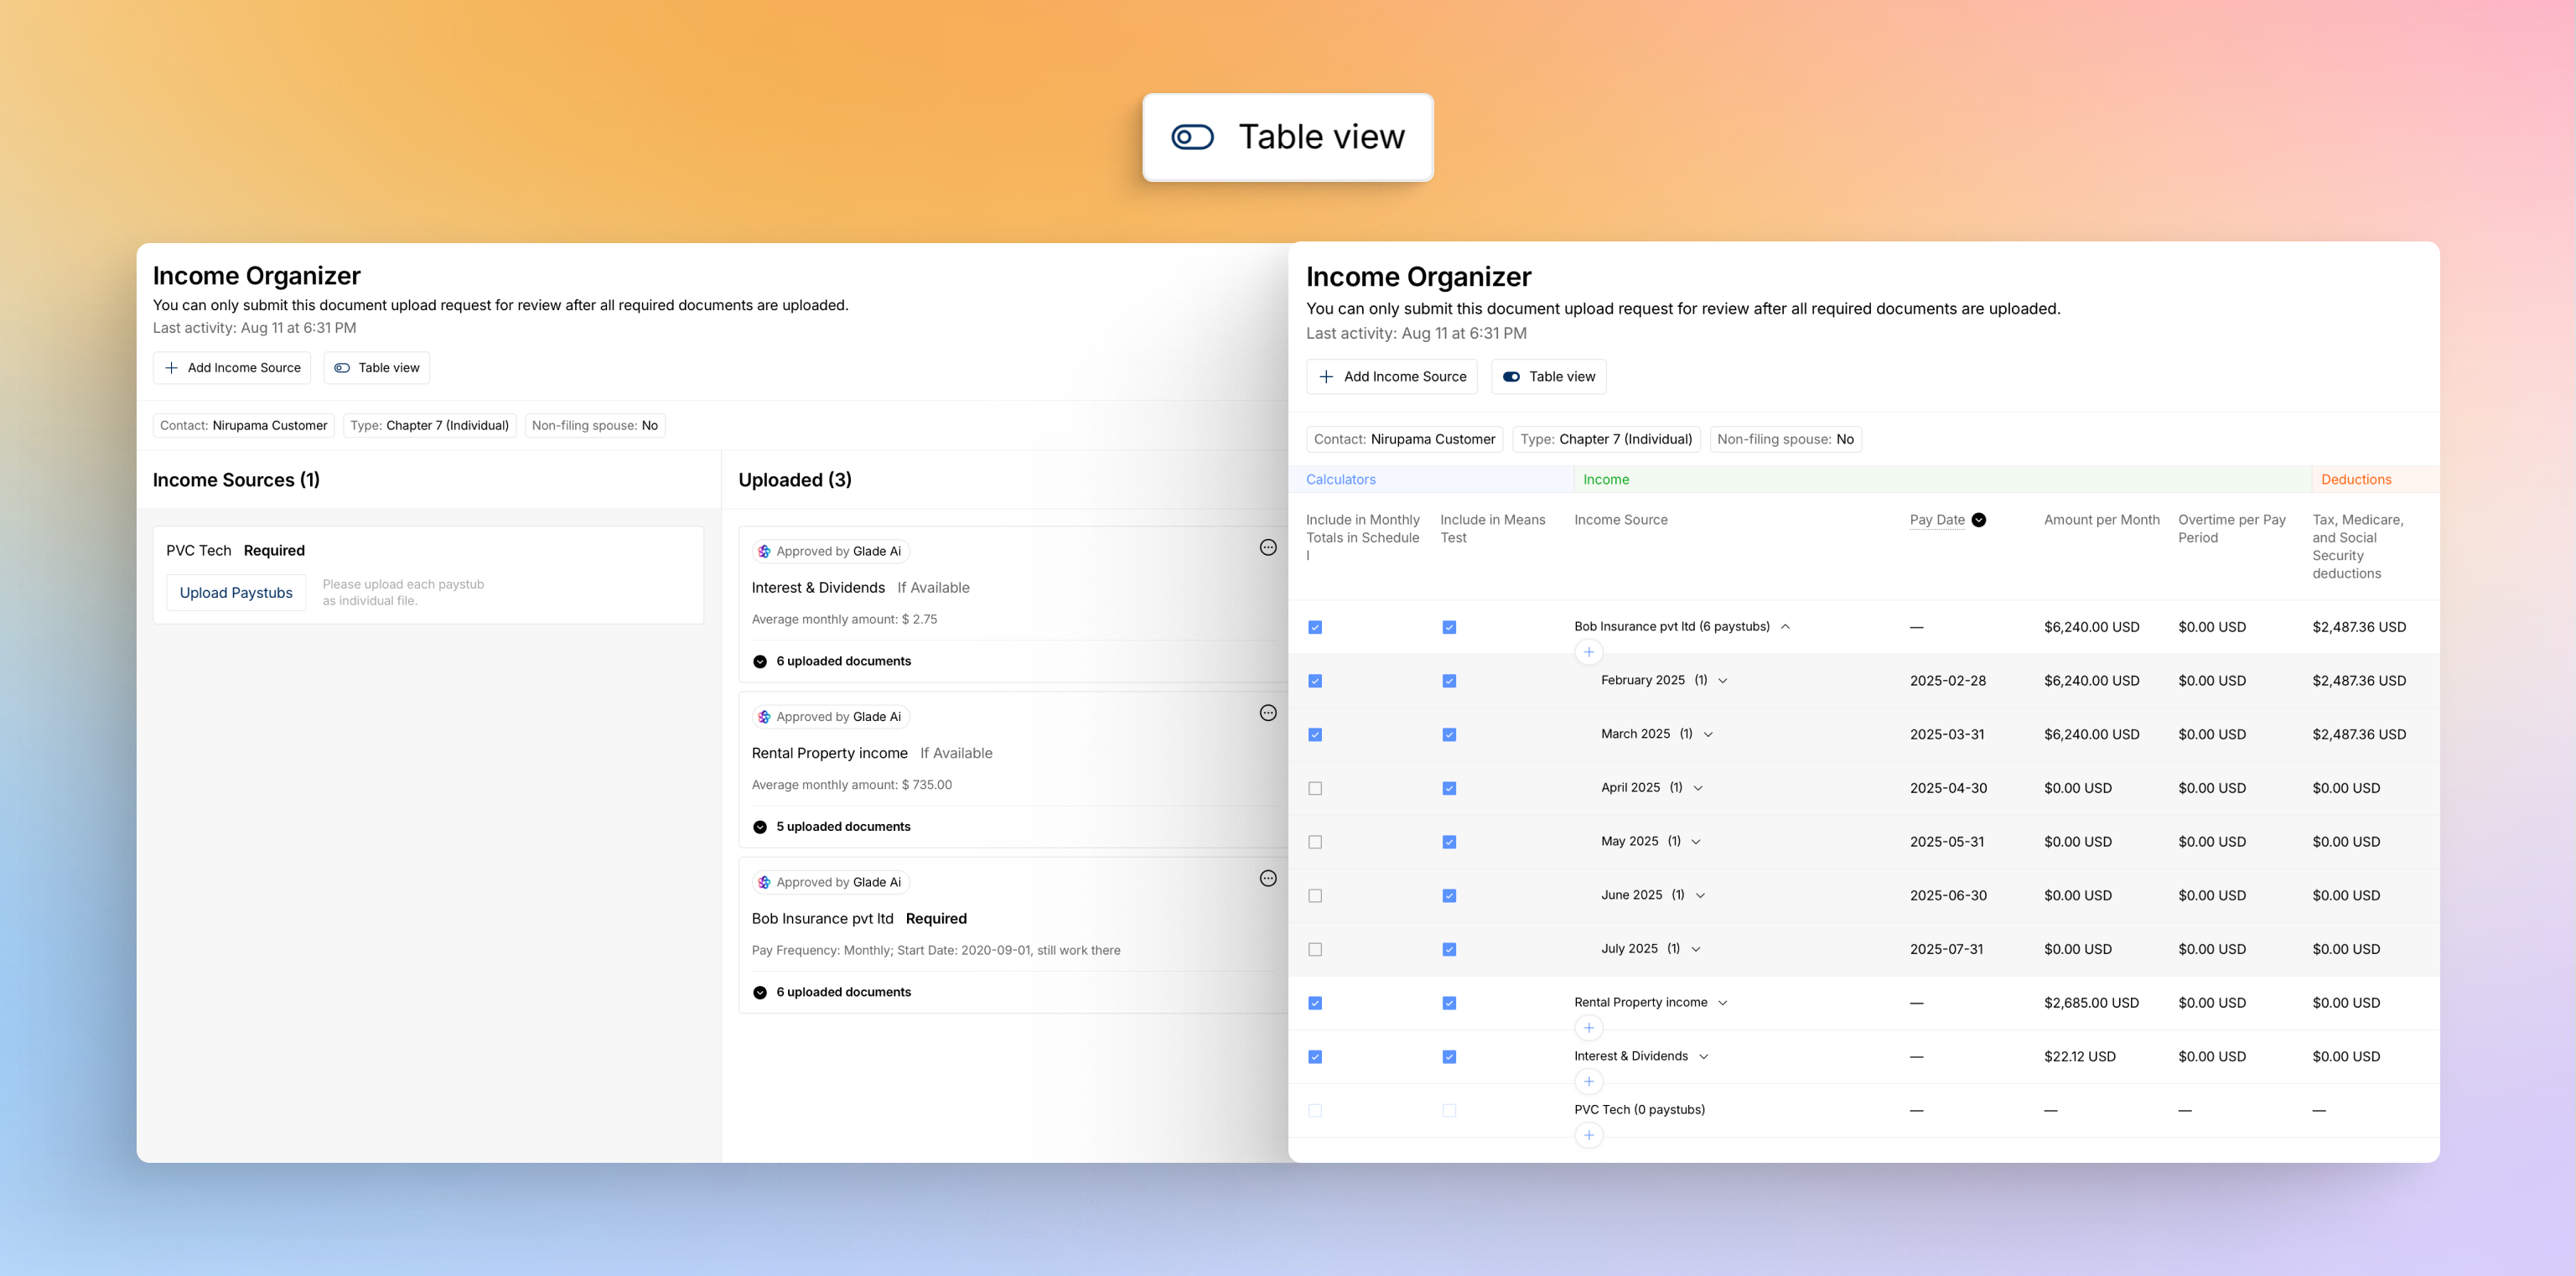Select the Deductions column group header
The width and height of the screenshot is (2576, 1276).
(x=2355, y=479)
